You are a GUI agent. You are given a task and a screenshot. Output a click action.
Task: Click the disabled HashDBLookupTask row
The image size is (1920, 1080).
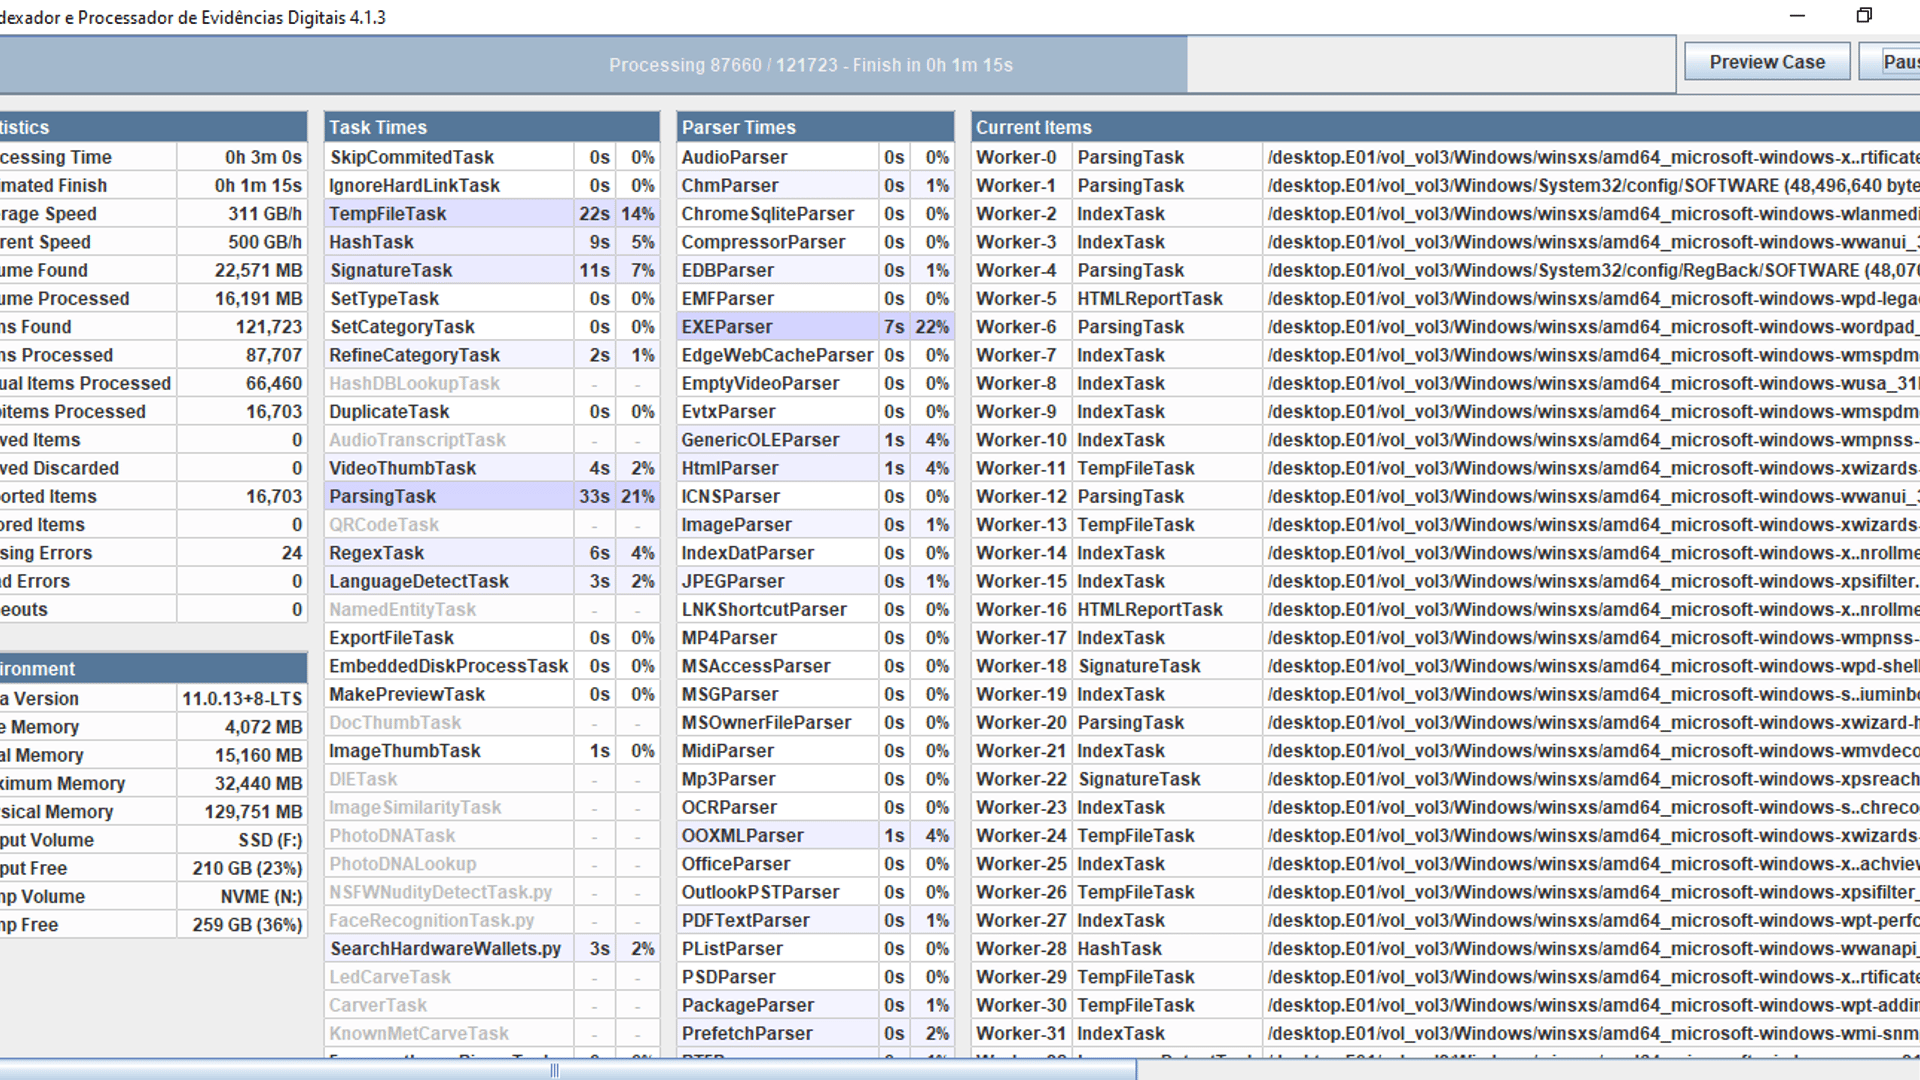point(414,384)
